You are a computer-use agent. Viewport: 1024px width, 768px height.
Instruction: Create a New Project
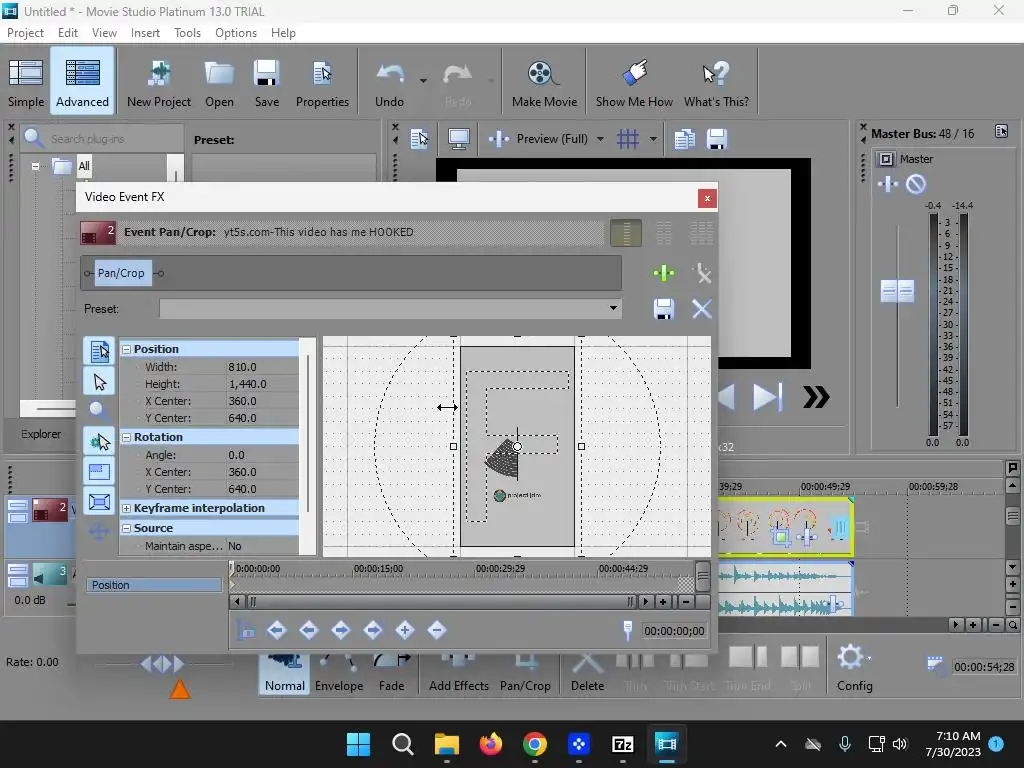tap(159, 82)
